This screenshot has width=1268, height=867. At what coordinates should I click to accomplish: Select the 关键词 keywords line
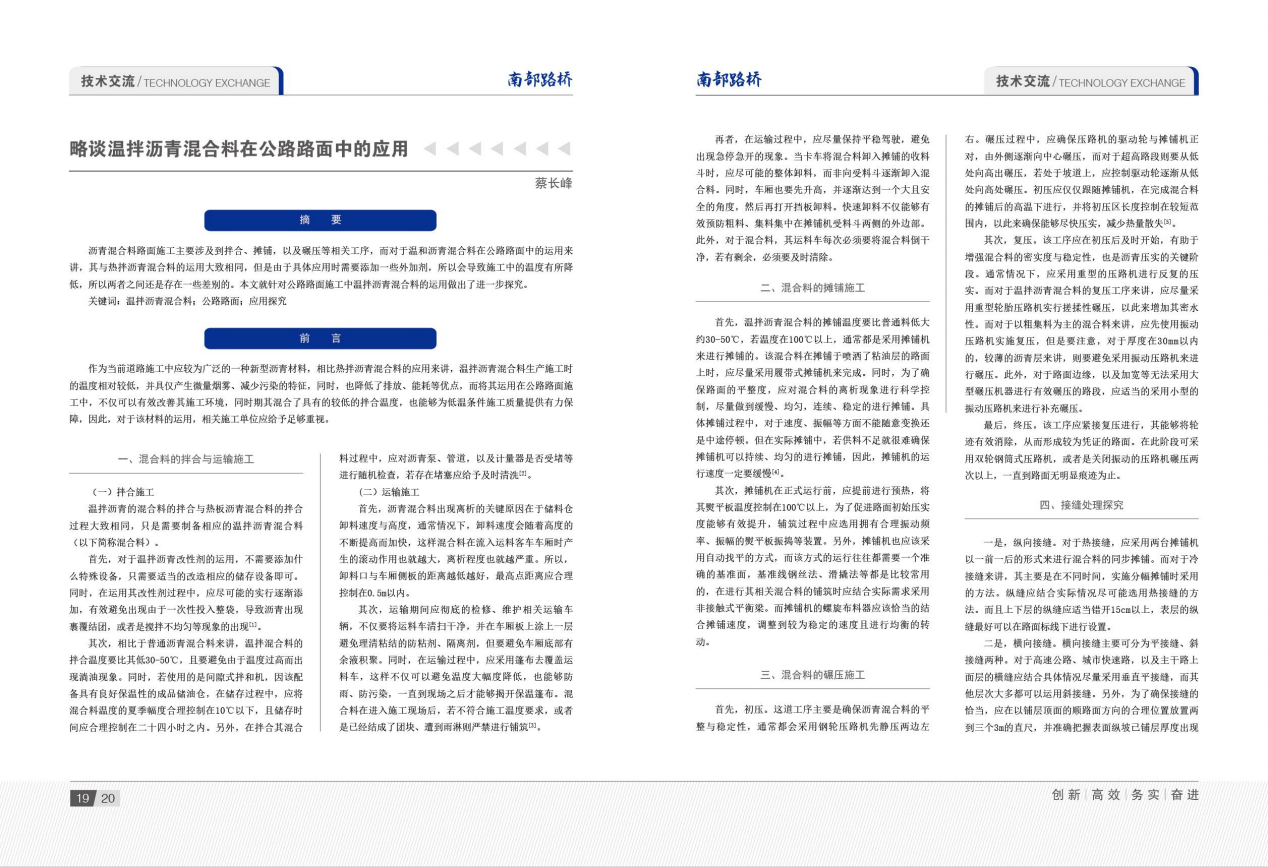[187, 300]
